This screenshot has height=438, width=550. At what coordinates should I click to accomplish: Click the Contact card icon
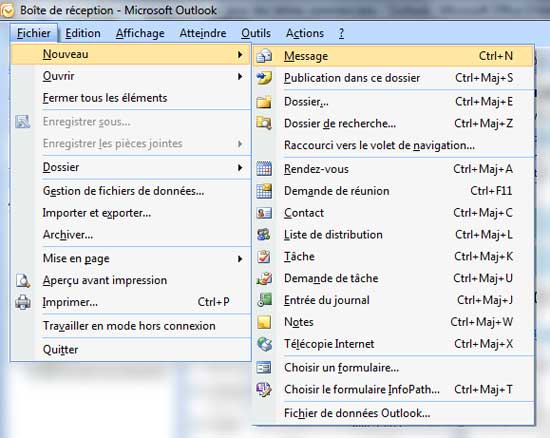click(264, 213)
